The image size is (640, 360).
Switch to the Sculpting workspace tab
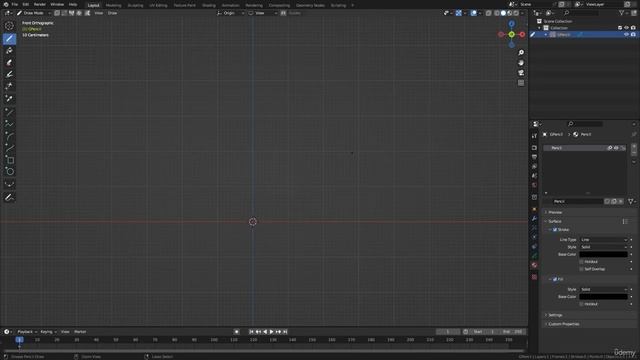135,5
